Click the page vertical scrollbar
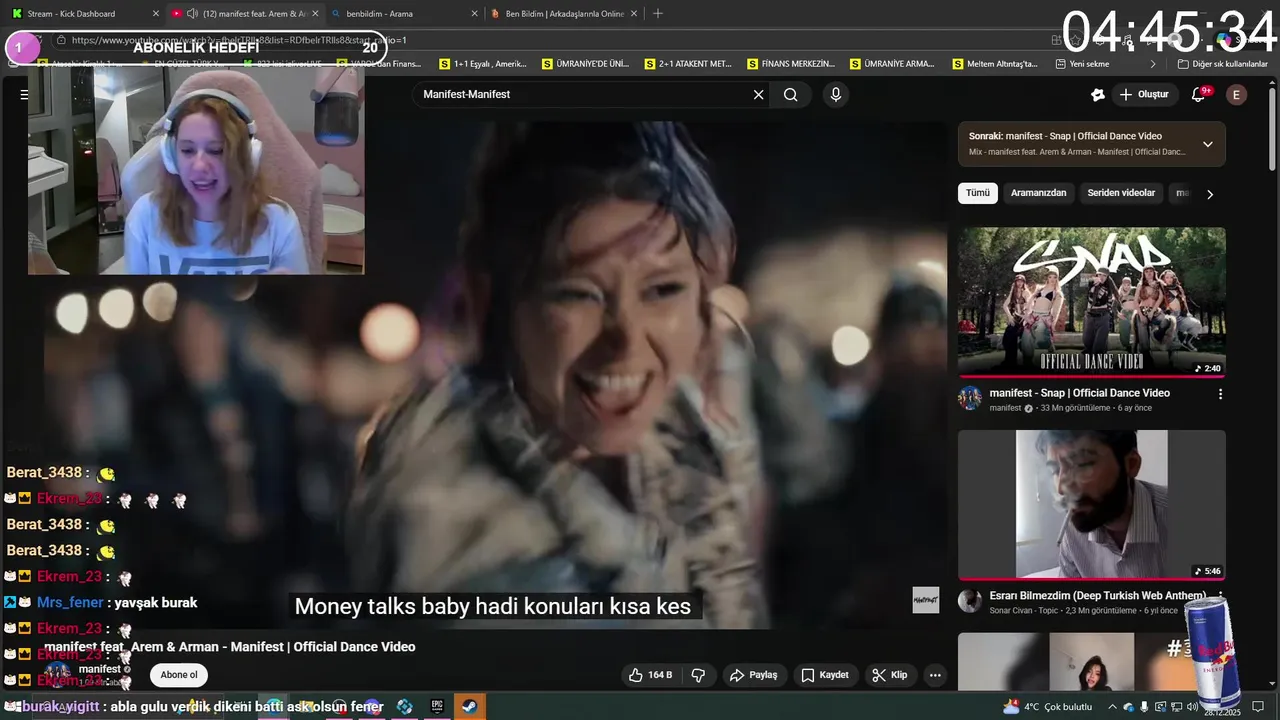1280x720 pixels. pos(1272,128)
